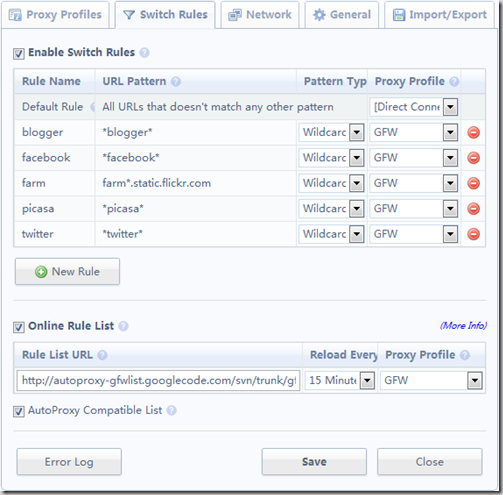Open the Import/Export tab
Viewport: 503px width, 495px height.
tap(439, 15)
